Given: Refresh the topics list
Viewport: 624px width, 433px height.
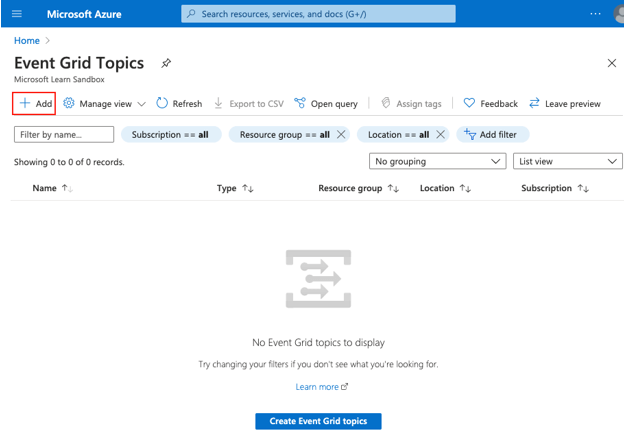Looking at the screenshot, I should tap(179, 104).
